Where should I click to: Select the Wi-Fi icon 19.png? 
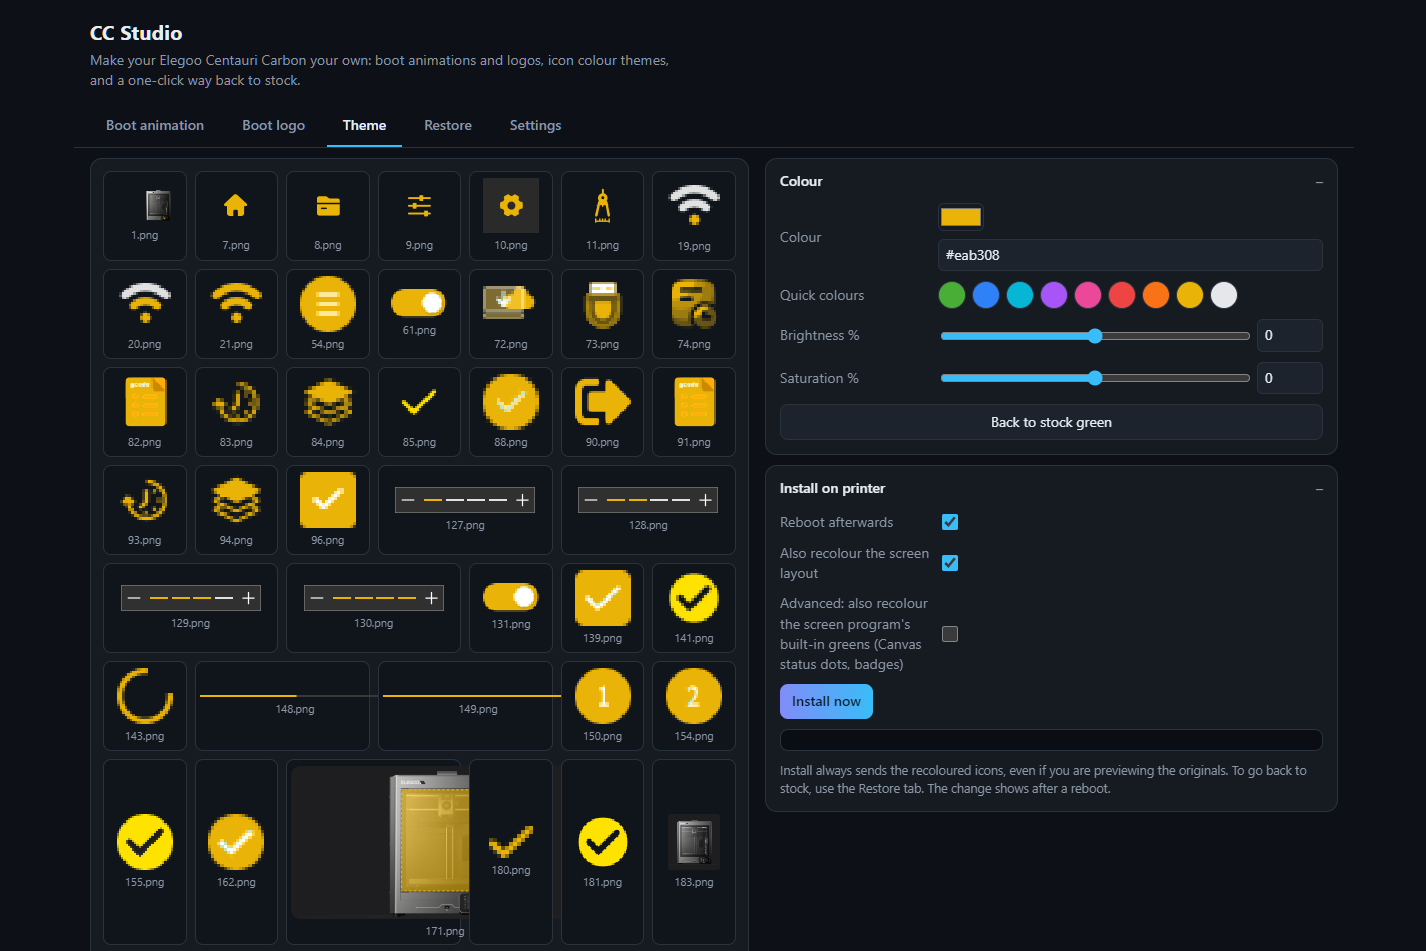pos(694,216)
